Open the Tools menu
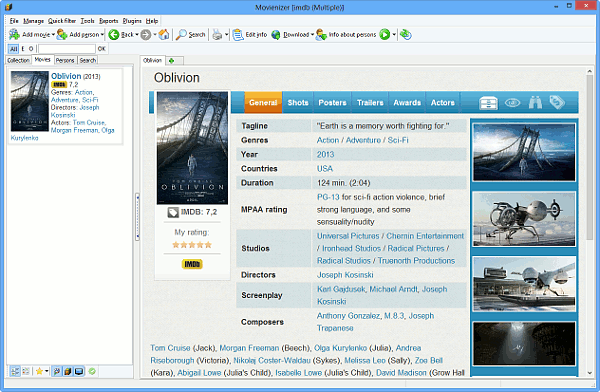 point(87,21)
